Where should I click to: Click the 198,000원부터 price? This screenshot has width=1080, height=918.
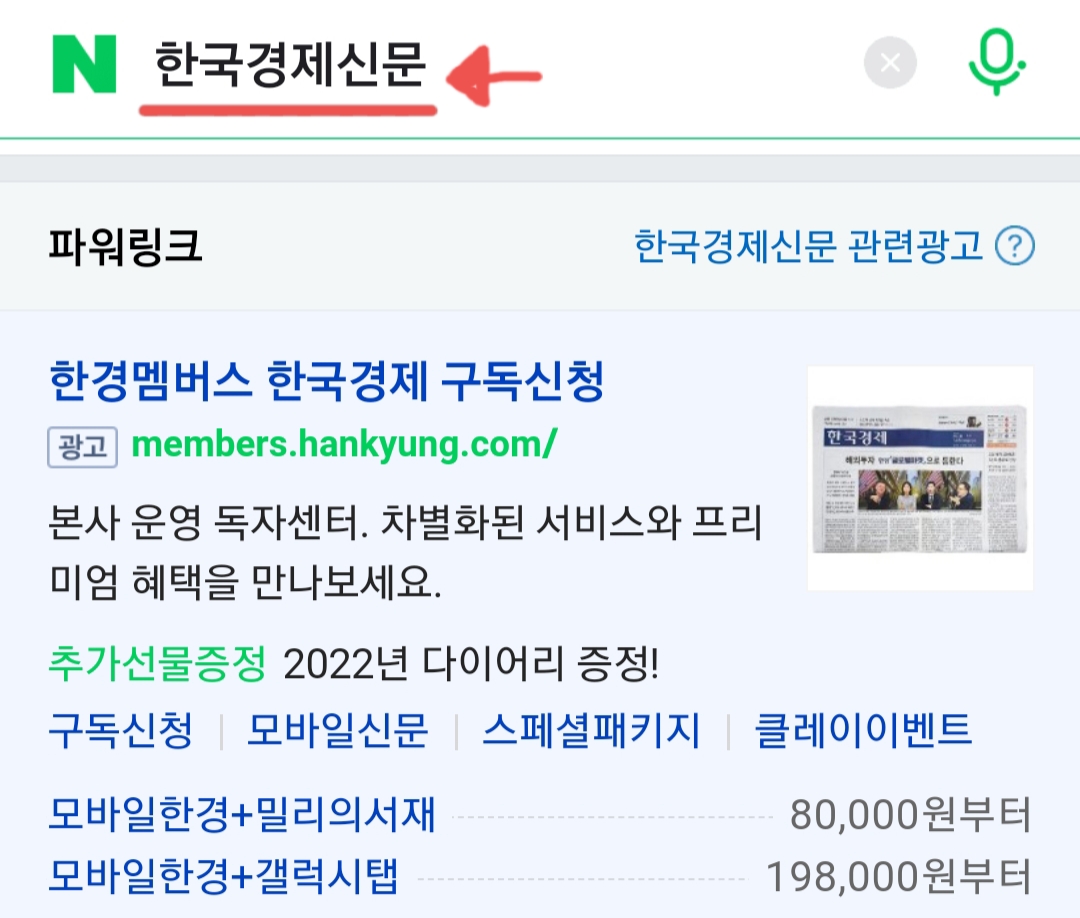coord(899,877)
